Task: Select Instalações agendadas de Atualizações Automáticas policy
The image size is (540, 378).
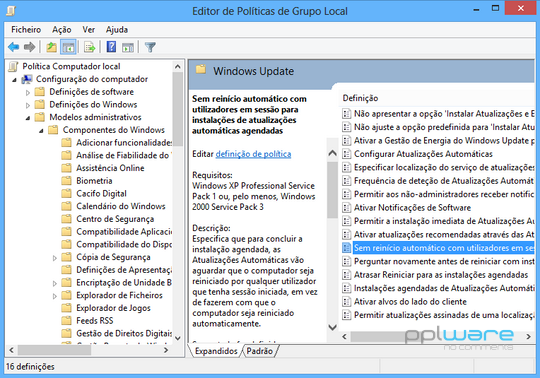Action: [x=444, y=288]
